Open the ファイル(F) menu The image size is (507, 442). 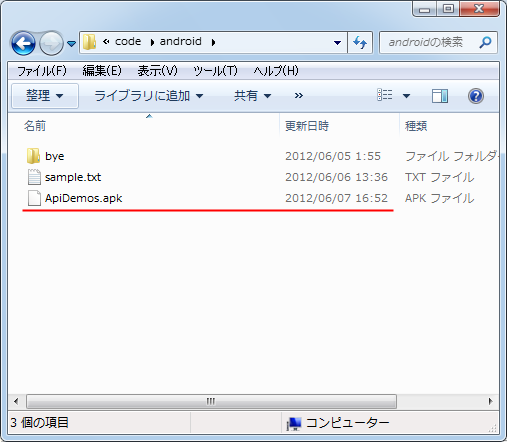[42, 71]
